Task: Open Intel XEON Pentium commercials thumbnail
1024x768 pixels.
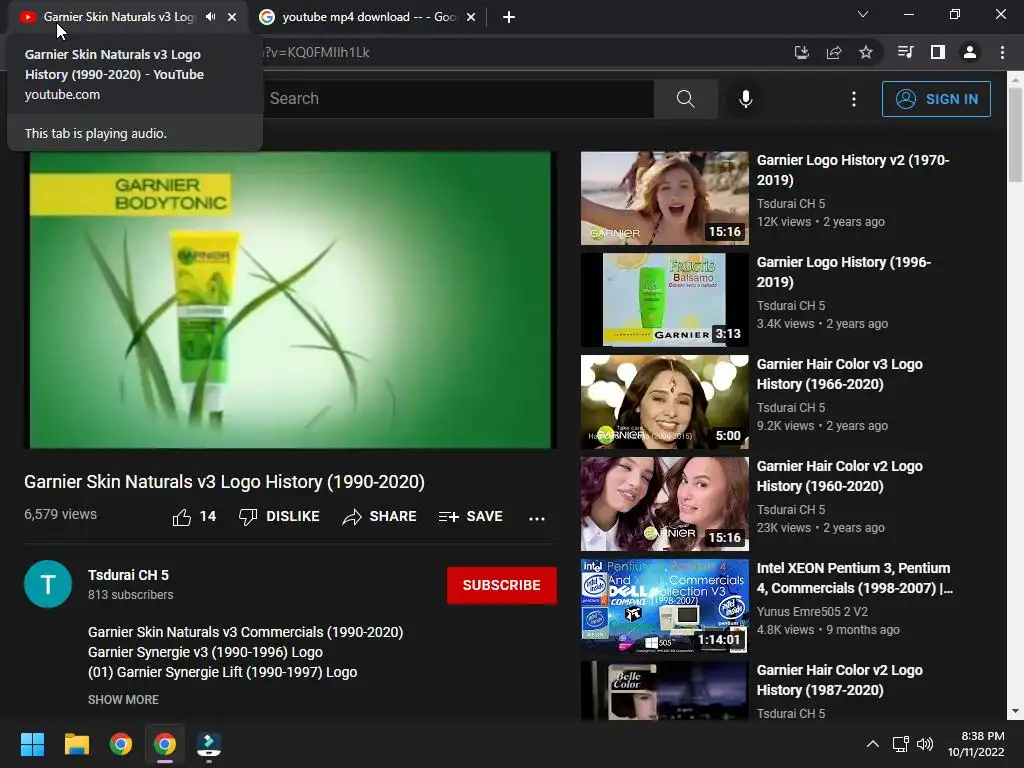Action: click(665, 606)
